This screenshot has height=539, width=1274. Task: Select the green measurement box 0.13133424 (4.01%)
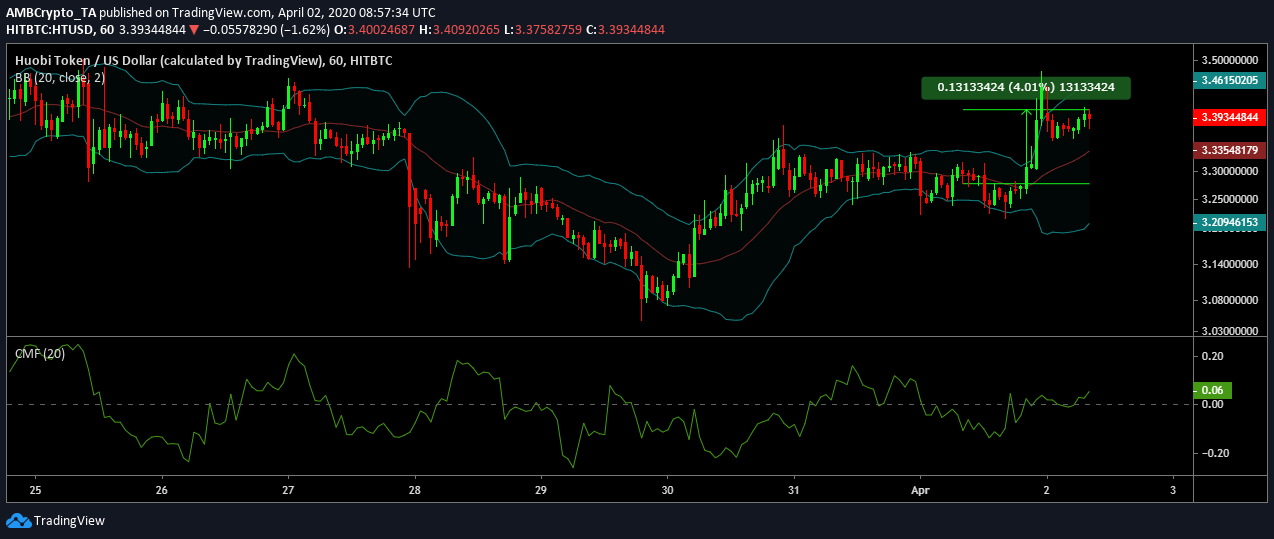point(1026,88)
